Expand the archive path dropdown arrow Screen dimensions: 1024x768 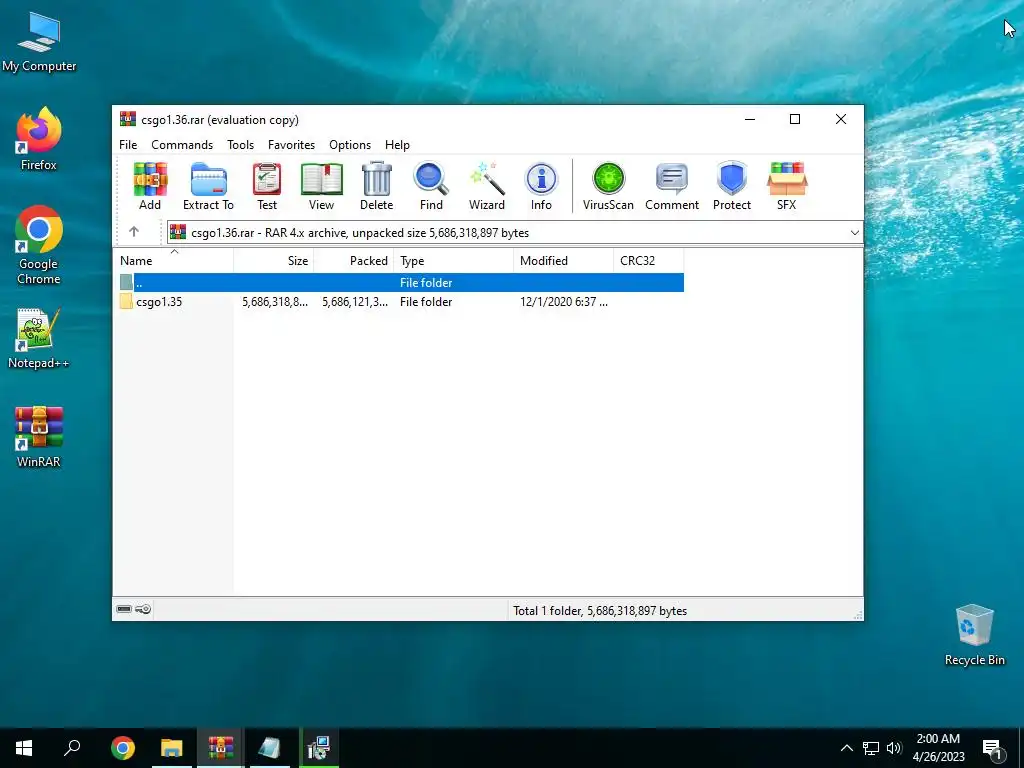point(854,232)
